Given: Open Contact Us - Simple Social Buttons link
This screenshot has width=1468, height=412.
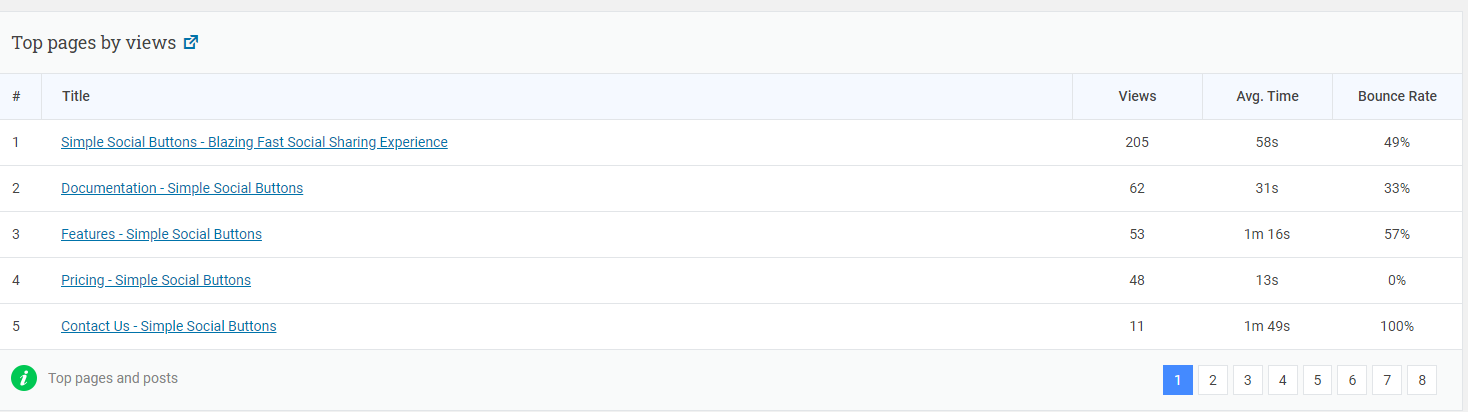Looking at the screenshot, I should click(169, 326).
